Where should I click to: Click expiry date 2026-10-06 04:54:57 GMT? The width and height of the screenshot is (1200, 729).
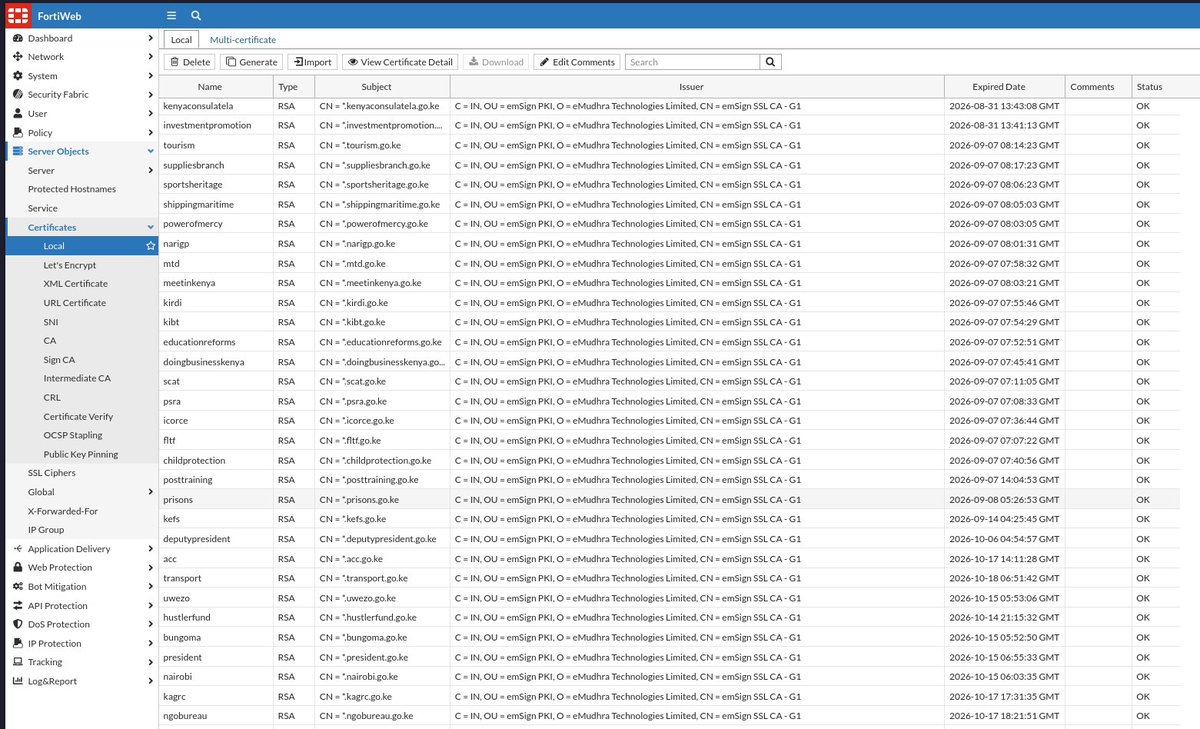tap(1004, 539)
